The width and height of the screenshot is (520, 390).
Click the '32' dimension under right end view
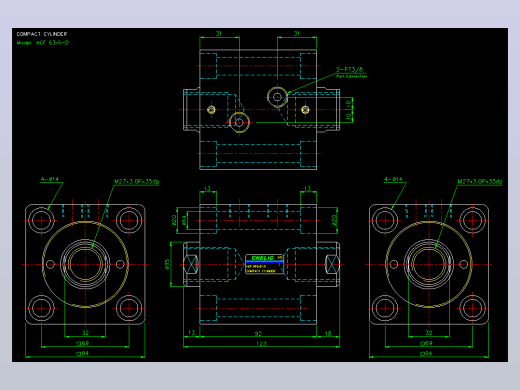429,333
